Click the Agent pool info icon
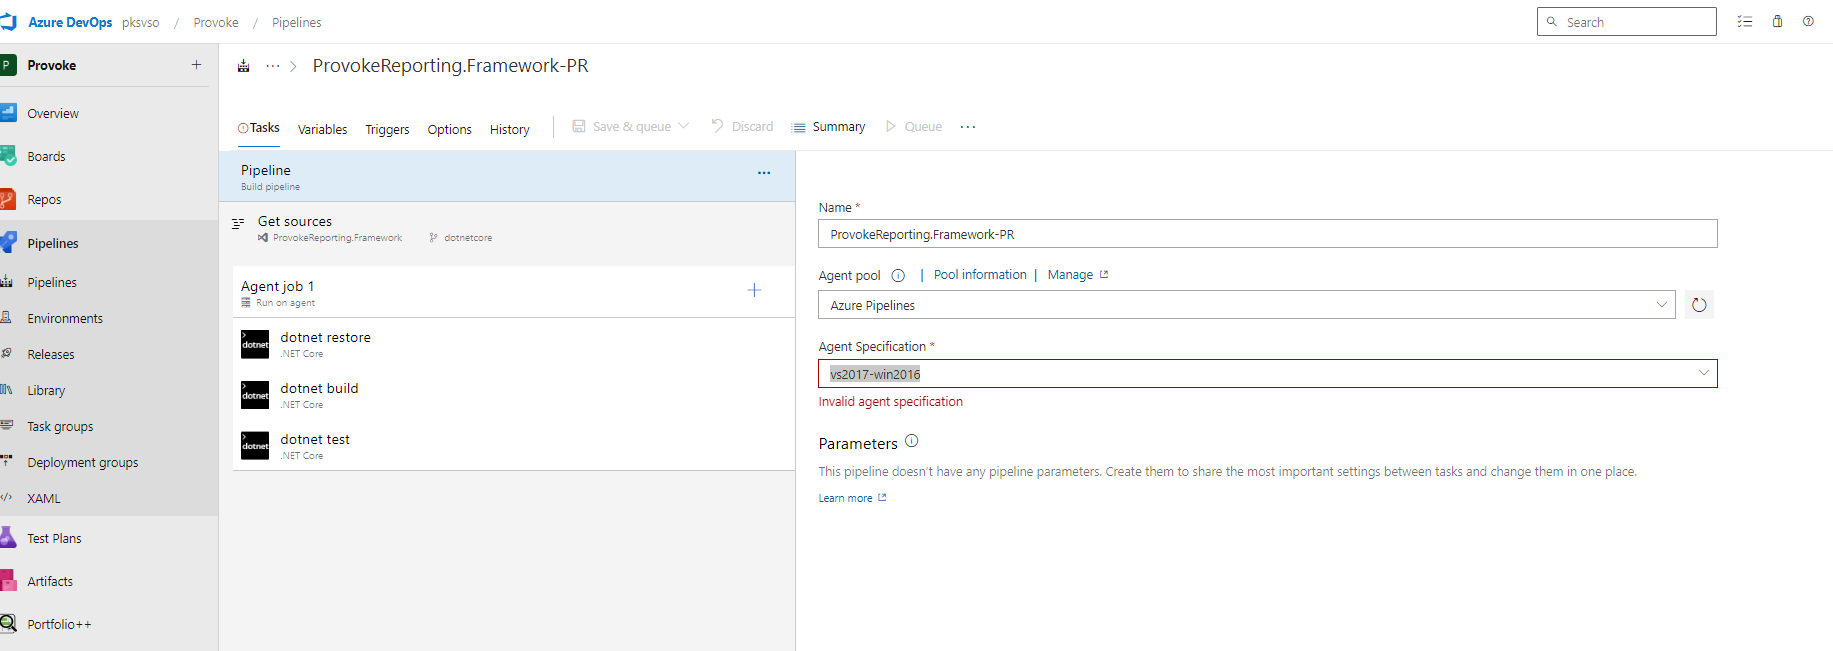Screen dimensions: 1833x651 coord(898,276)
